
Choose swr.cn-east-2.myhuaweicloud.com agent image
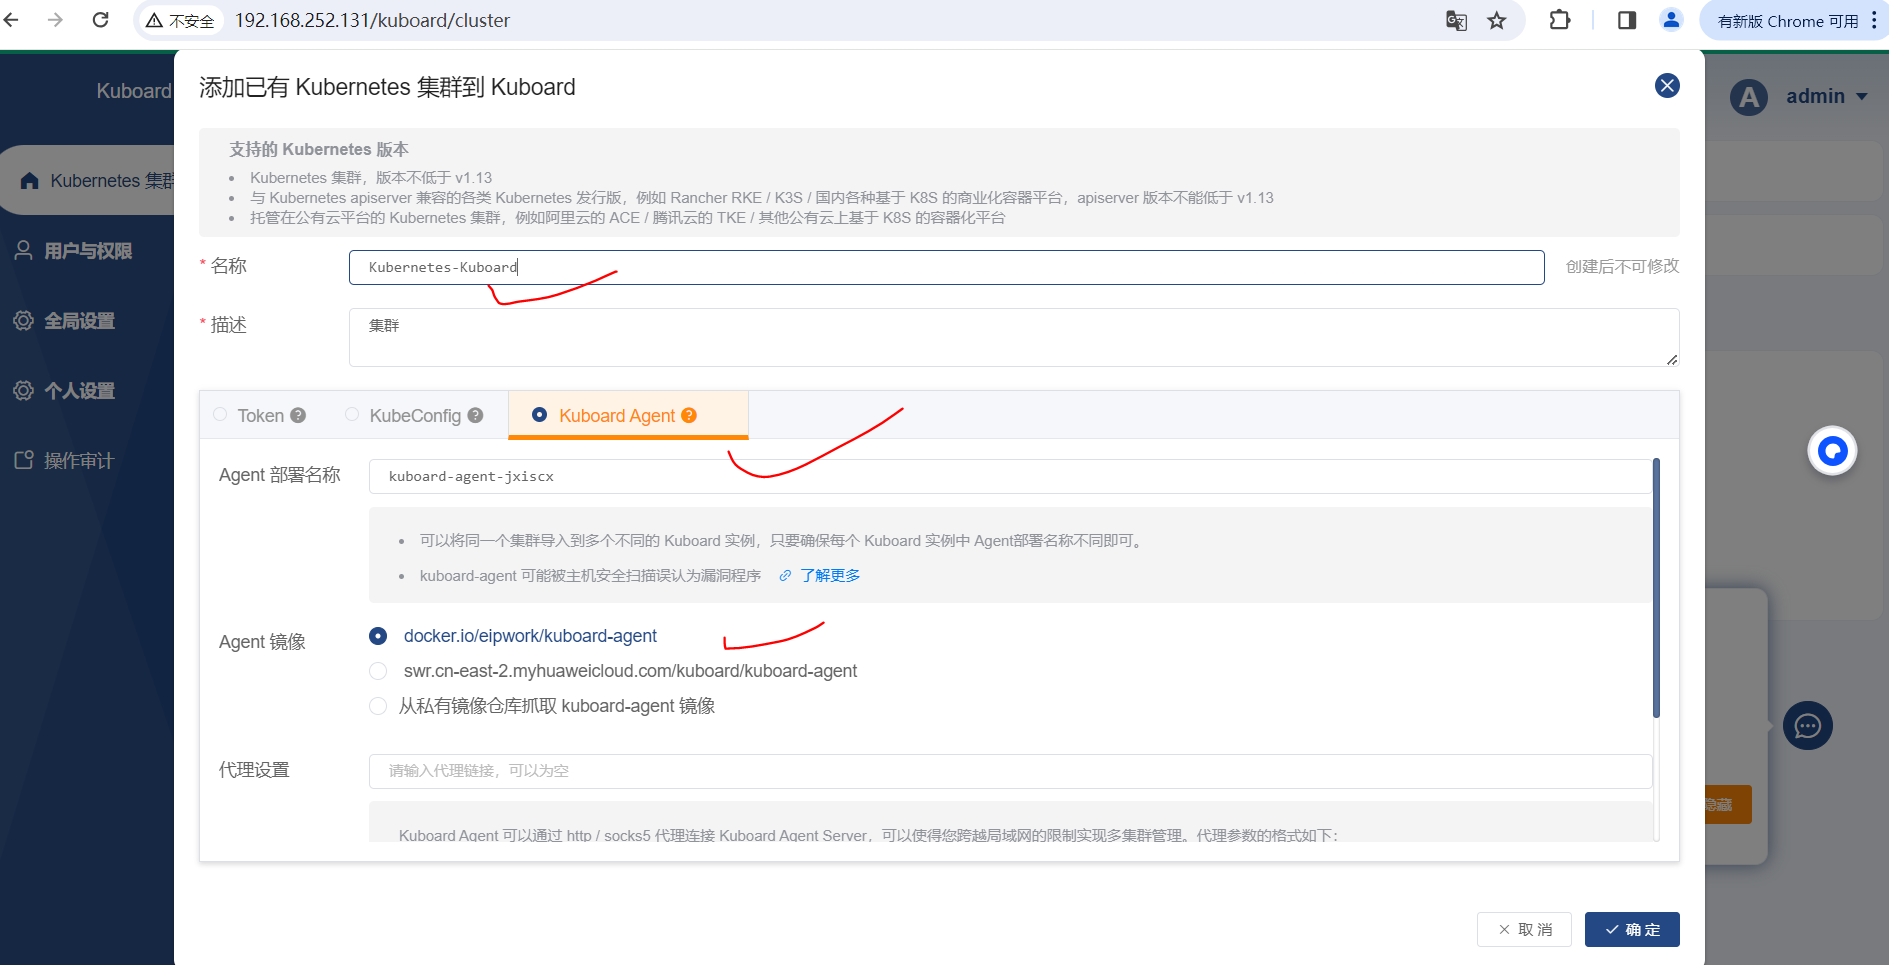[x=378, y=671]
